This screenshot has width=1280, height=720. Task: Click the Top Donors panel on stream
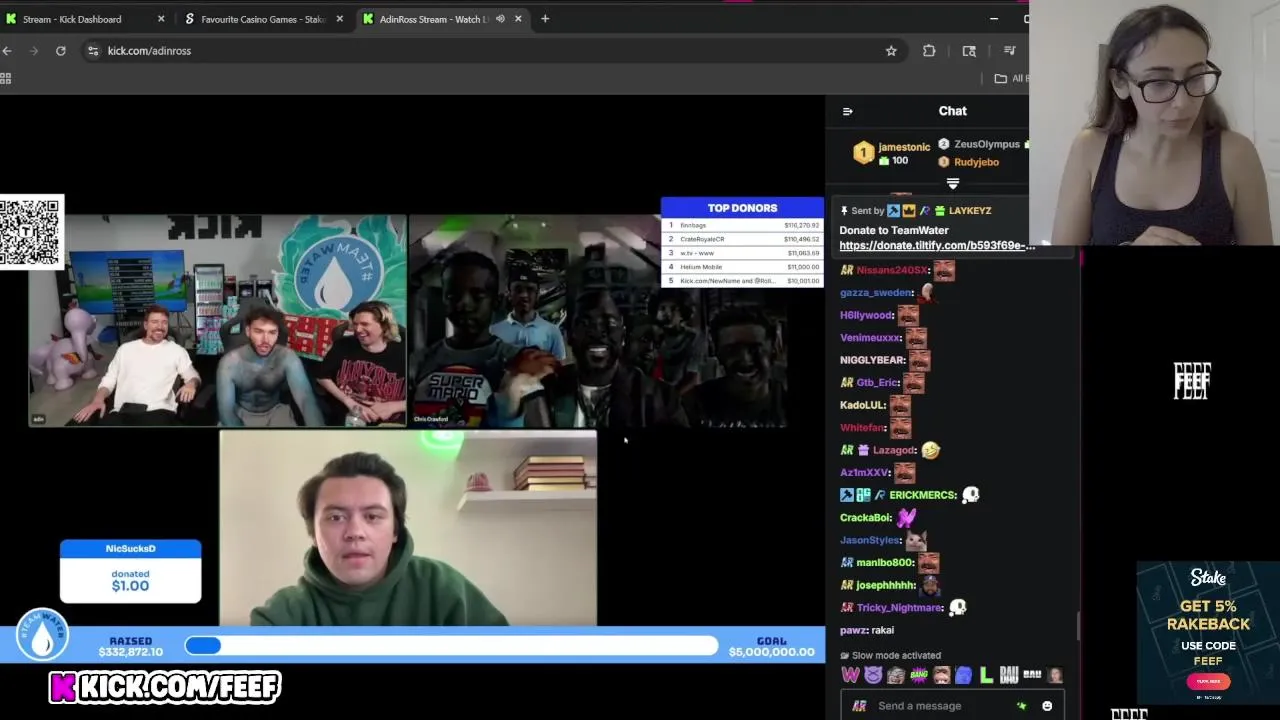tap(742, 243)
